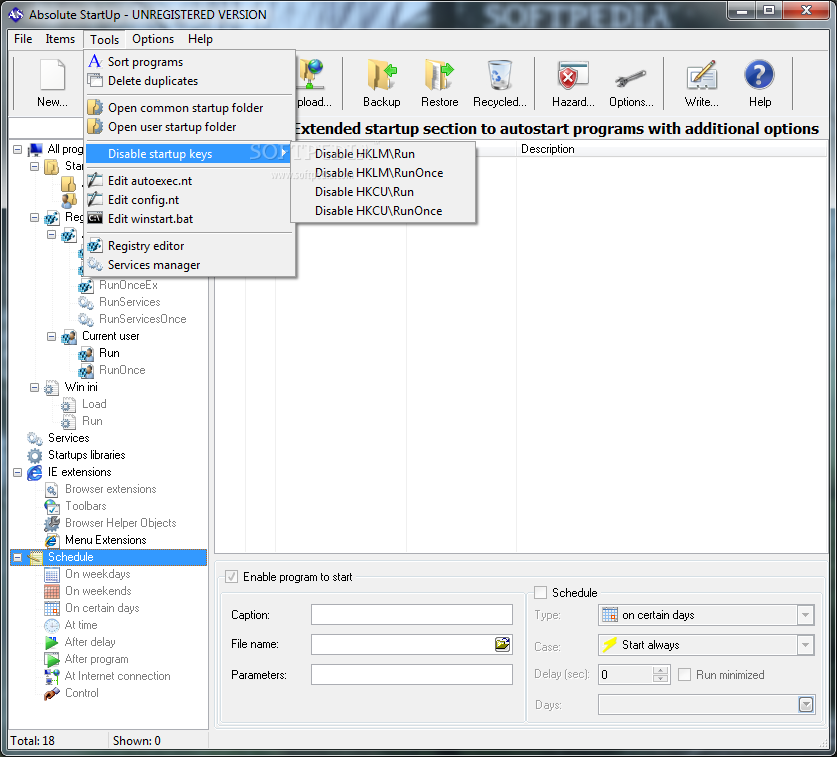The width and height of the screenshot is (837, 757).
Task: Click the Sort programs letter icon
Action: [x=95, y=61]
